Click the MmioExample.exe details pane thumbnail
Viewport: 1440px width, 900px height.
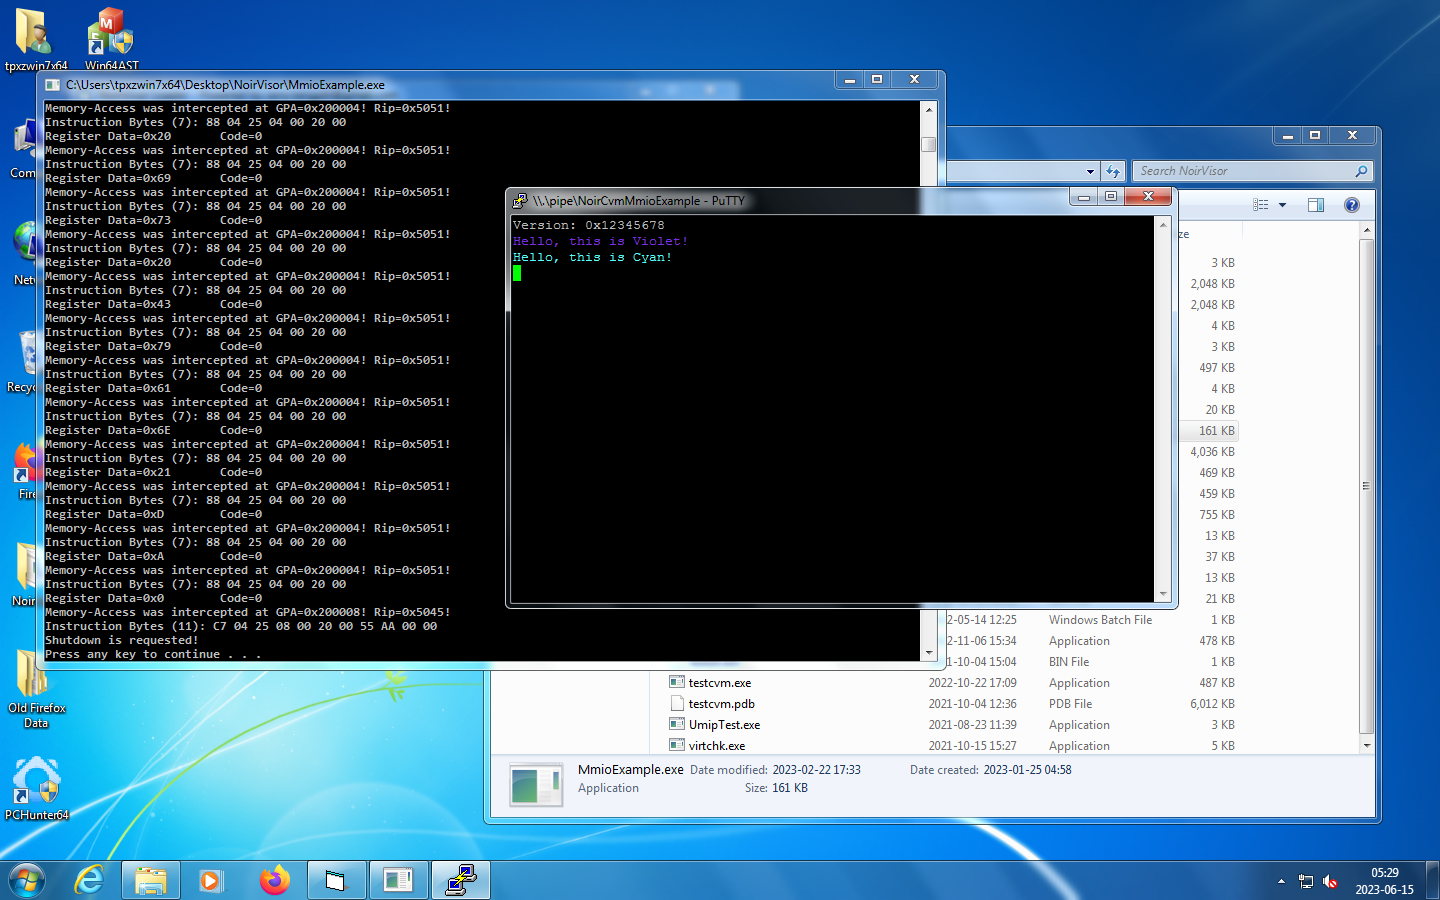click(x=536, y=785)
